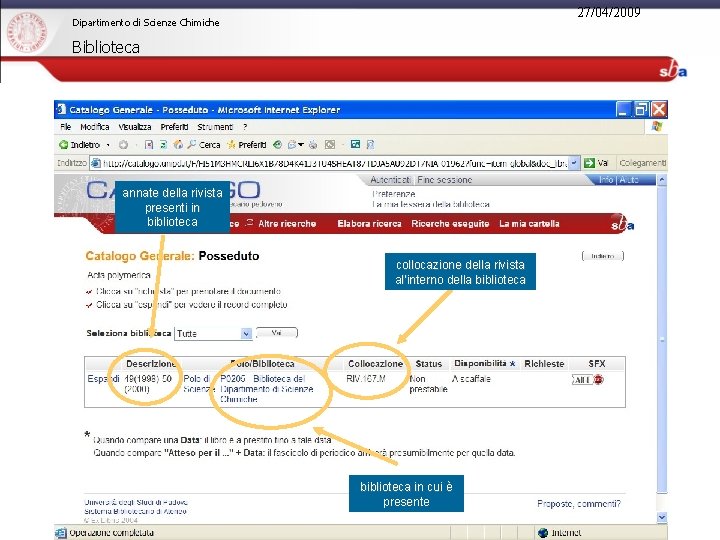
Task: Click the Proposte, commenti? link
Action: coord(579,504)
